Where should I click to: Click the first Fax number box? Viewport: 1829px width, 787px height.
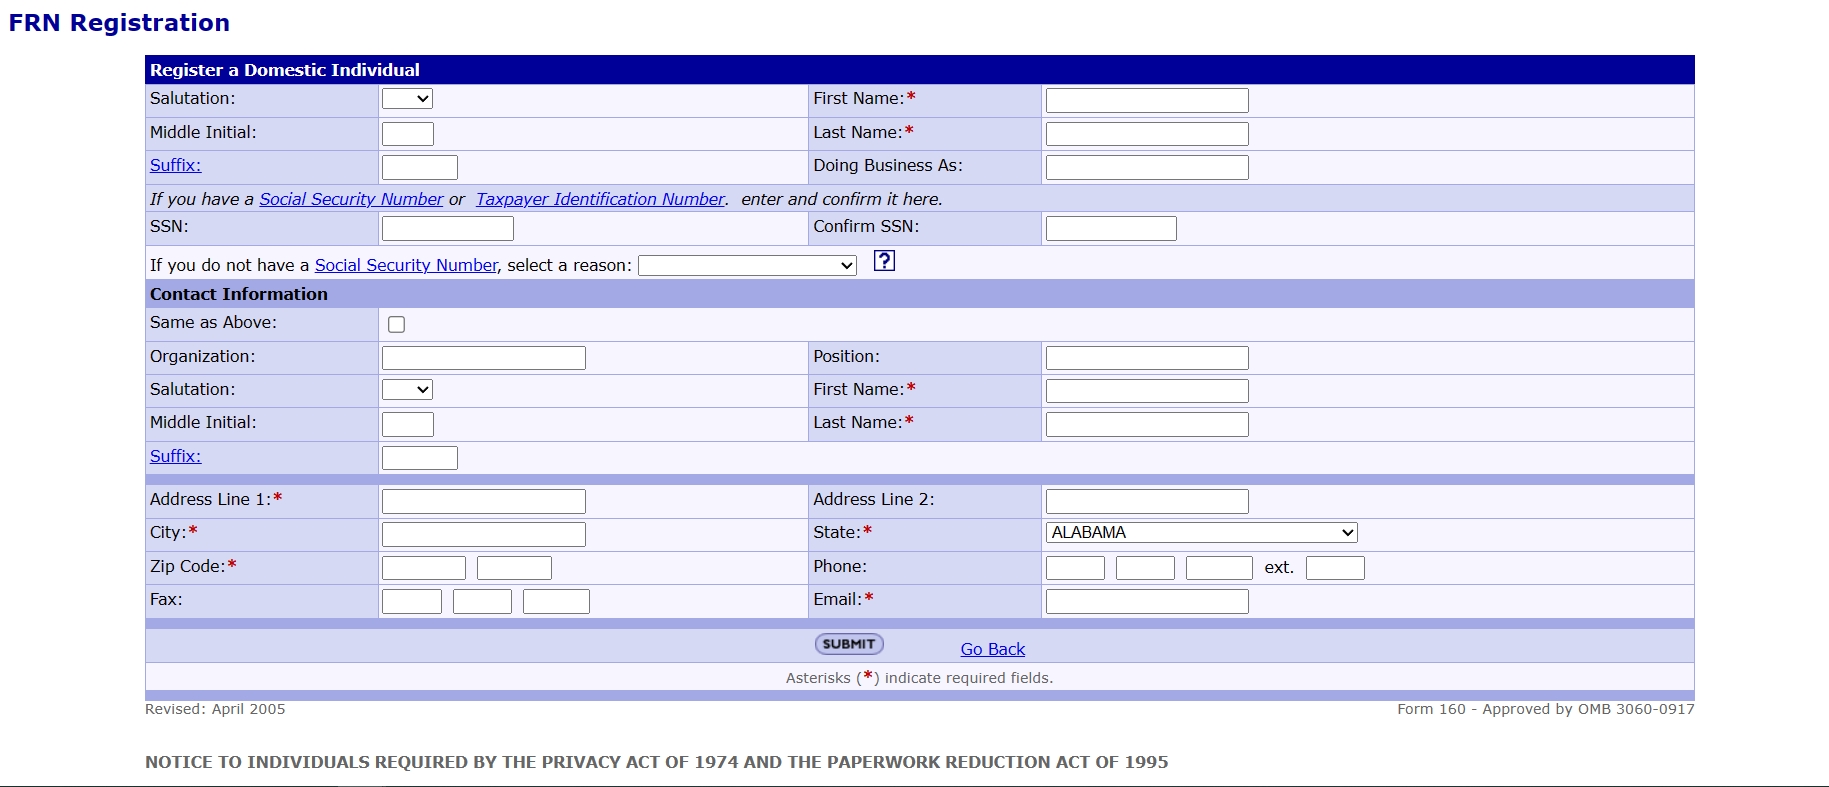point(412,601)
